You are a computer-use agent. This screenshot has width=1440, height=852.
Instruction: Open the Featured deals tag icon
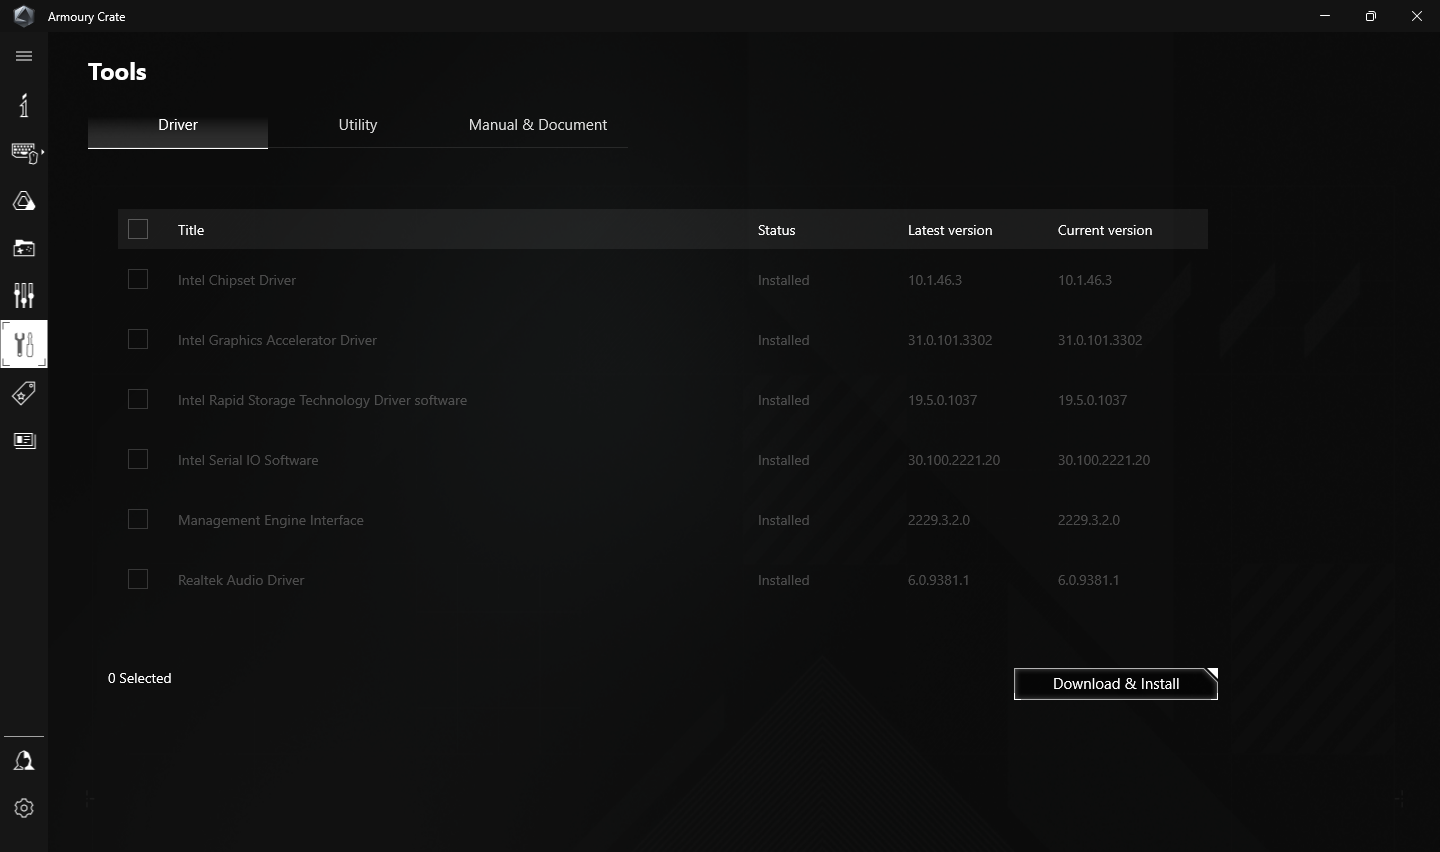[24, 393]
